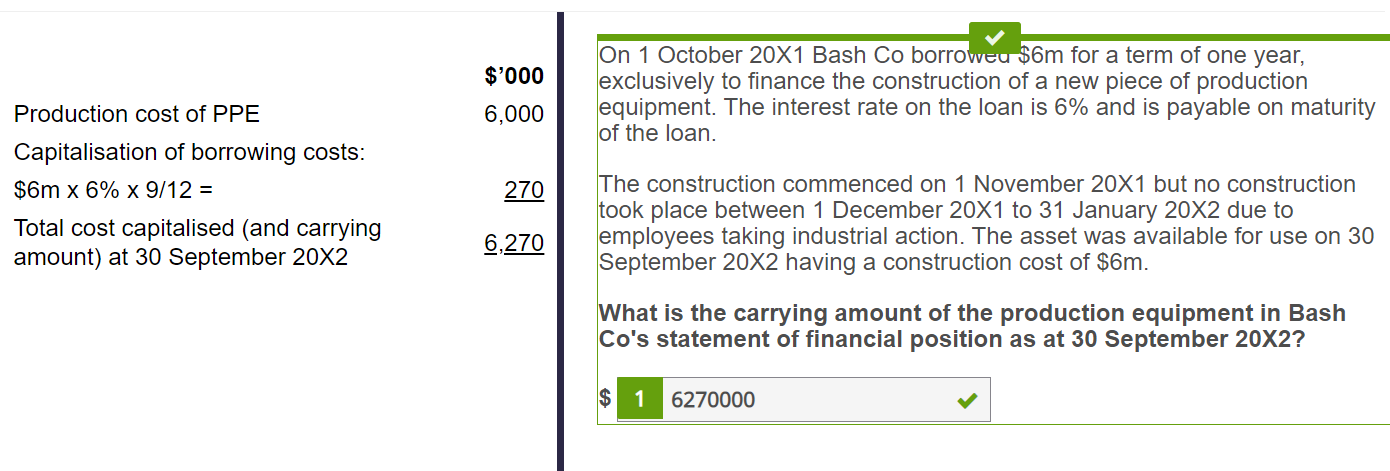This screenshot has height=471, width=1390.
Task: Click the double-underlined 6,270 total
Action: click(514, 243)
